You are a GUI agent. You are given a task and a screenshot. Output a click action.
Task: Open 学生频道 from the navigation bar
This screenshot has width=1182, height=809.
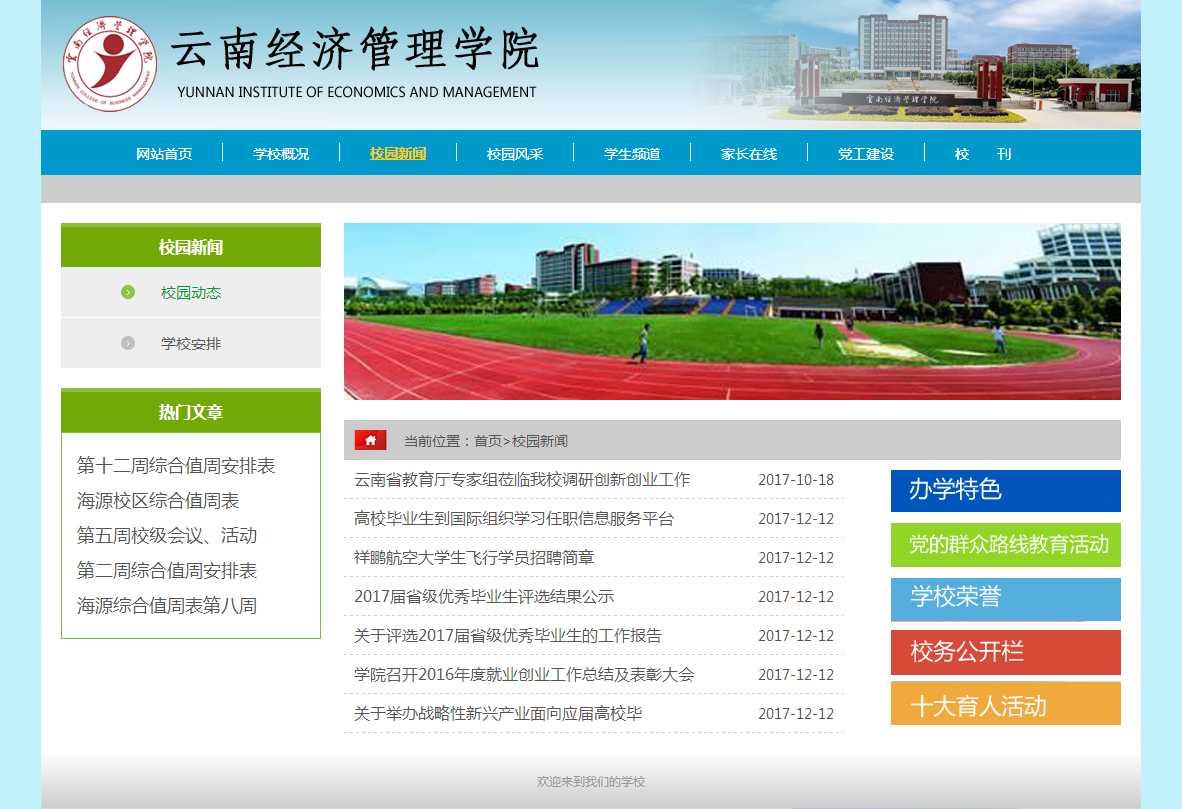pos(632,154)
